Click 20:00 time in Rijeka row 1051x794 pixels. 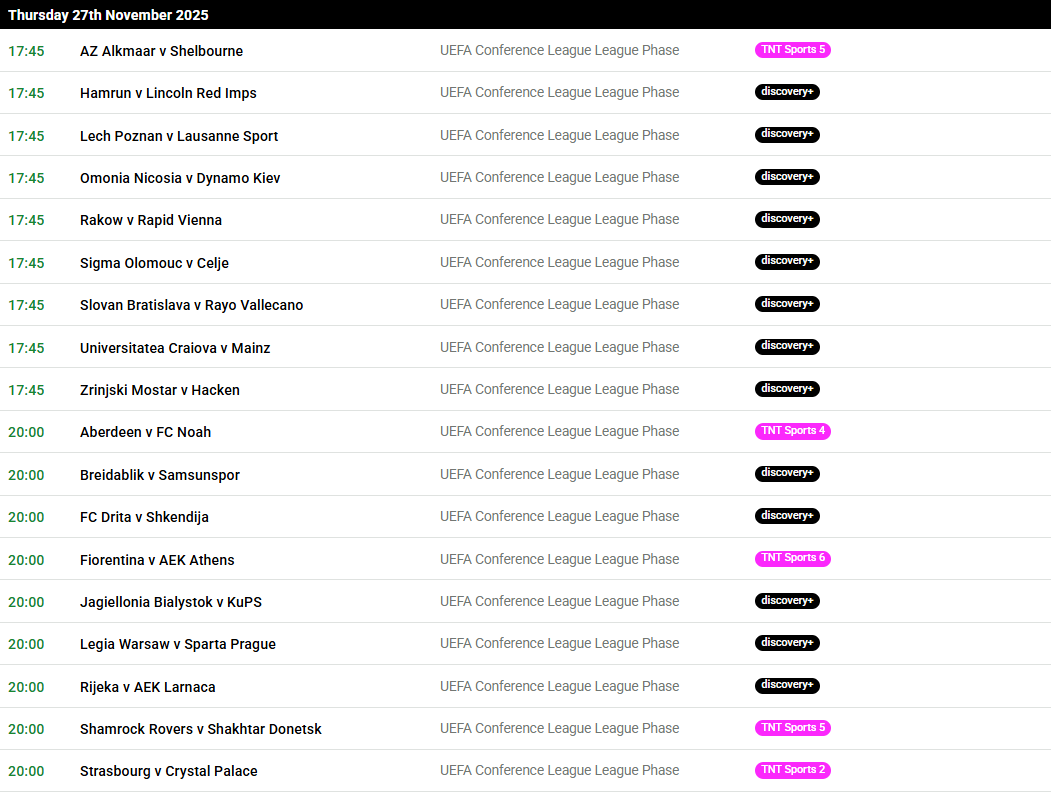pyautogui.click(x=26, y=687)
